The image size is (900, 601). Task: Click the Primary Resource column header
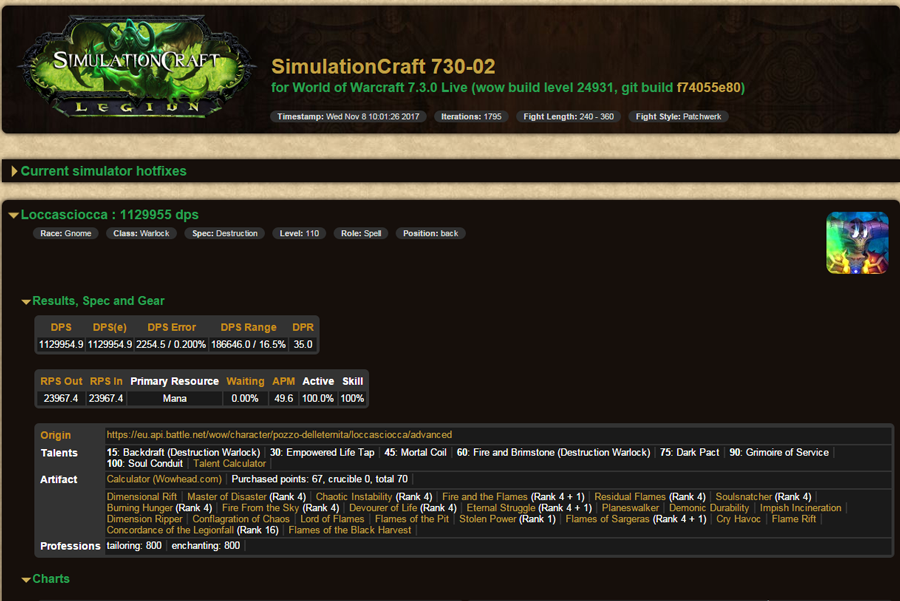(x=174, y=381)
